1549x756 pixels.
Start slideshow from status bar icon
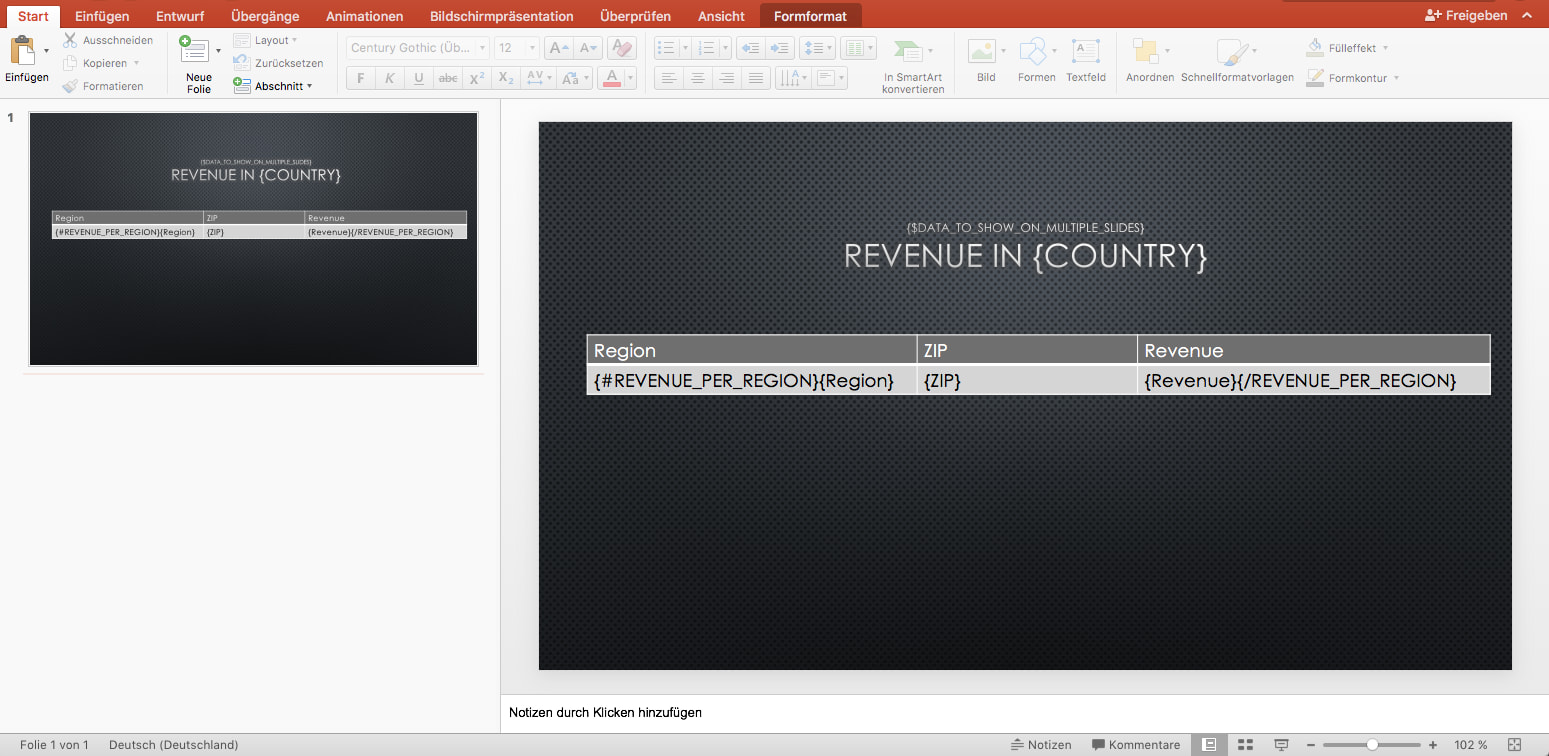click(1281, 745)
